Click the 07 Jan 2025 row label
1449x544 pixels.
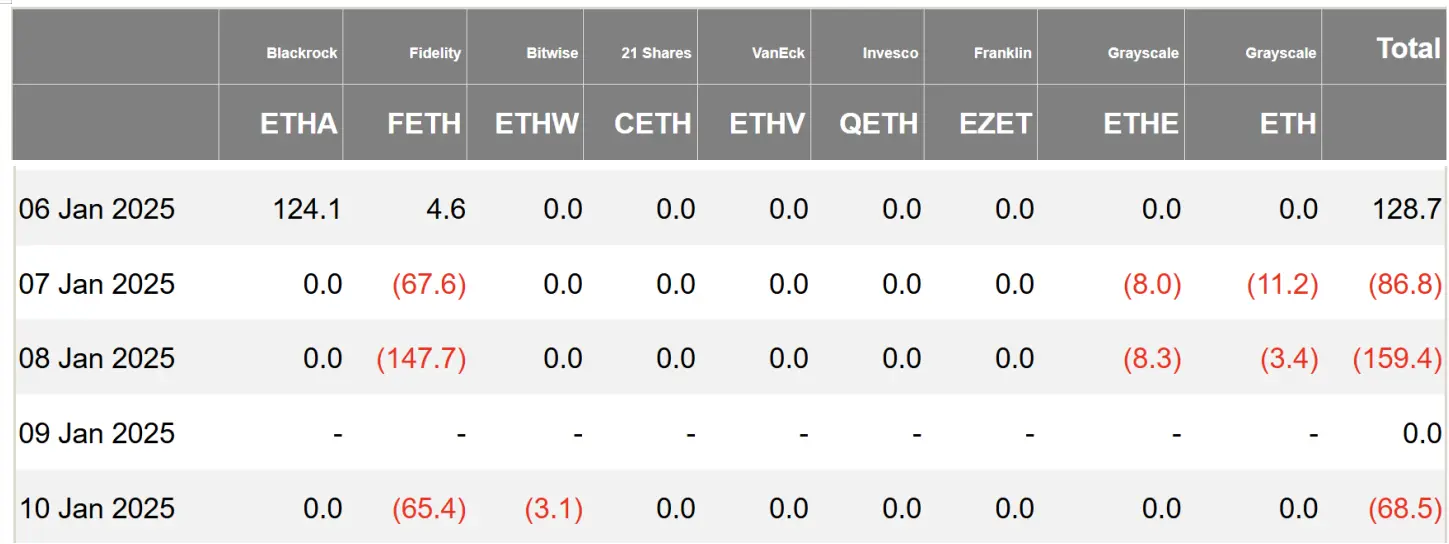coord(97,284)
